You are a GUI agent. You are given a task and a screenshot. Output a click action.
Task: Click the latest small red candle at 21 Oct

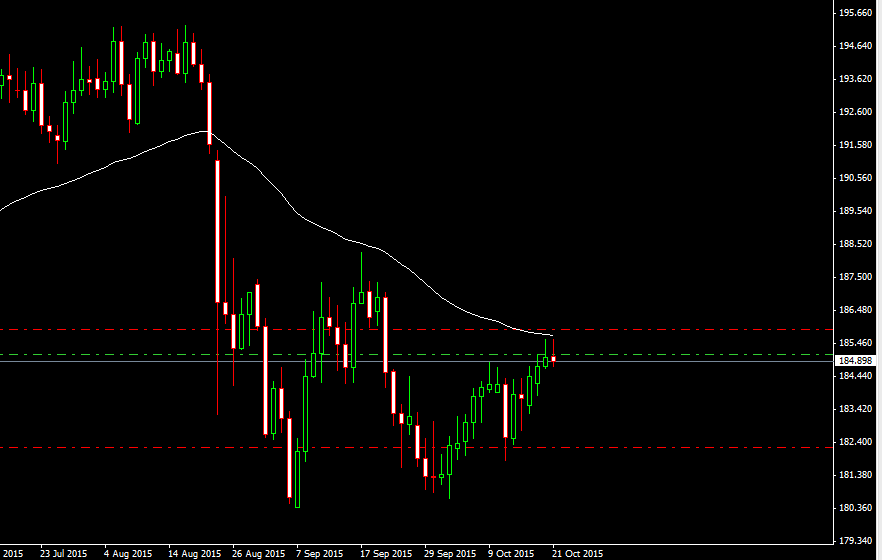554,358
